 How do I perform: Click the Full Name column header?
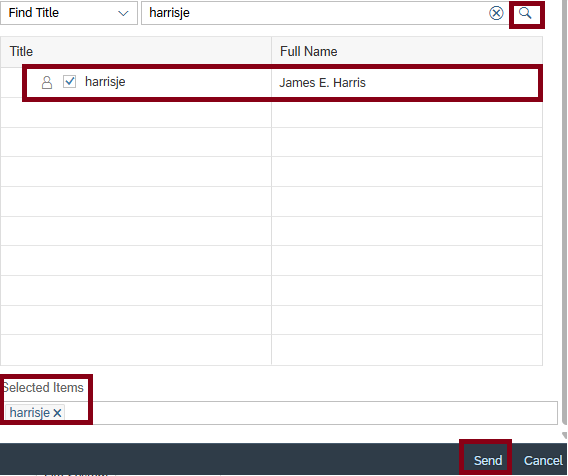[407, 51]
